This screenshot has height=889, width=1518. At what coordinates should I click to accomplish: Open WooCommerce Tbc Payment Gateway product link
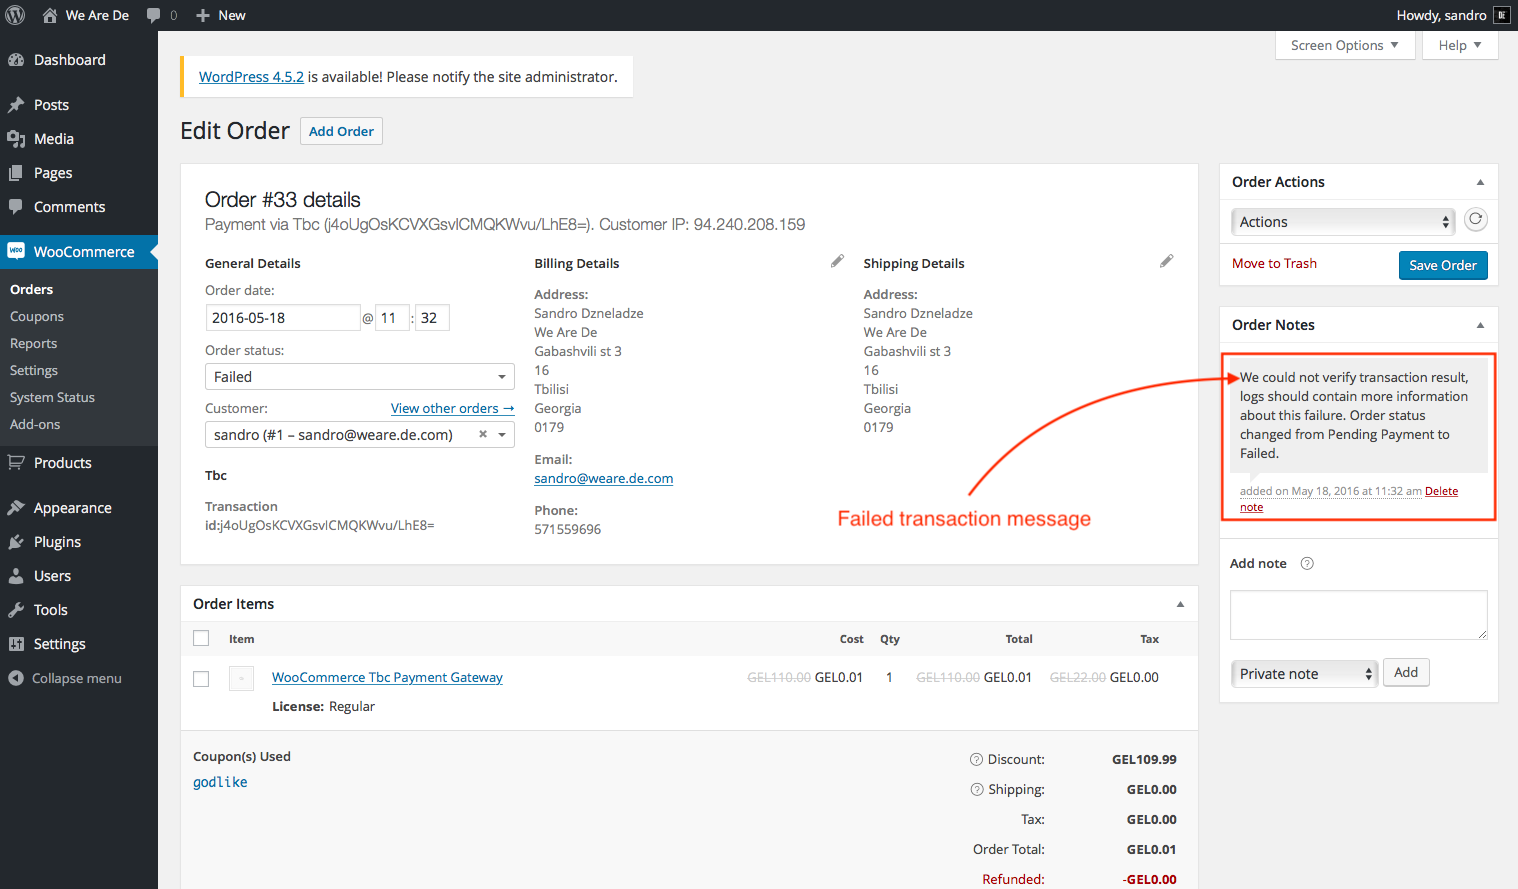click(x=387, y=678)
